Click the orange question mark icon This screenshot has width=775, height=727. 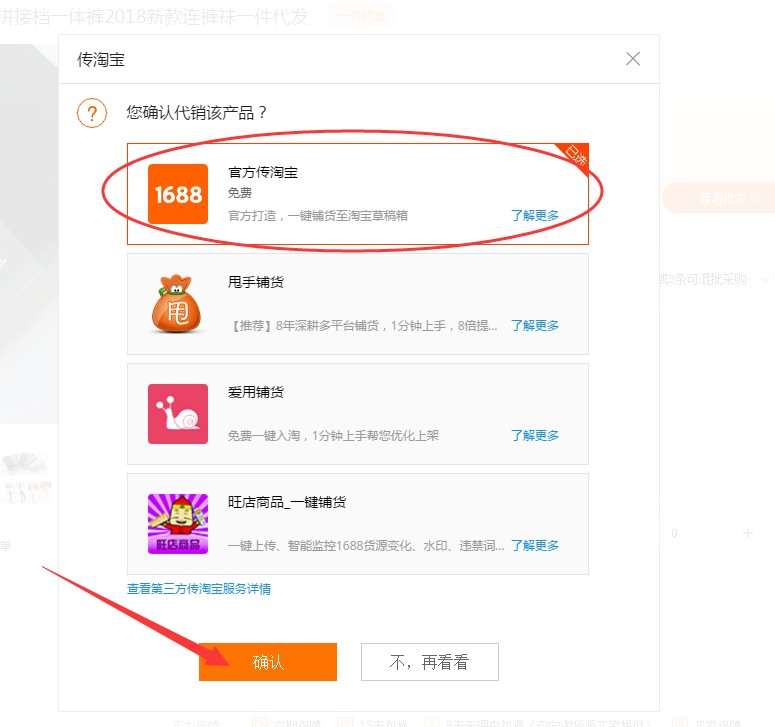pyautogui.click(x=92, y=113)
